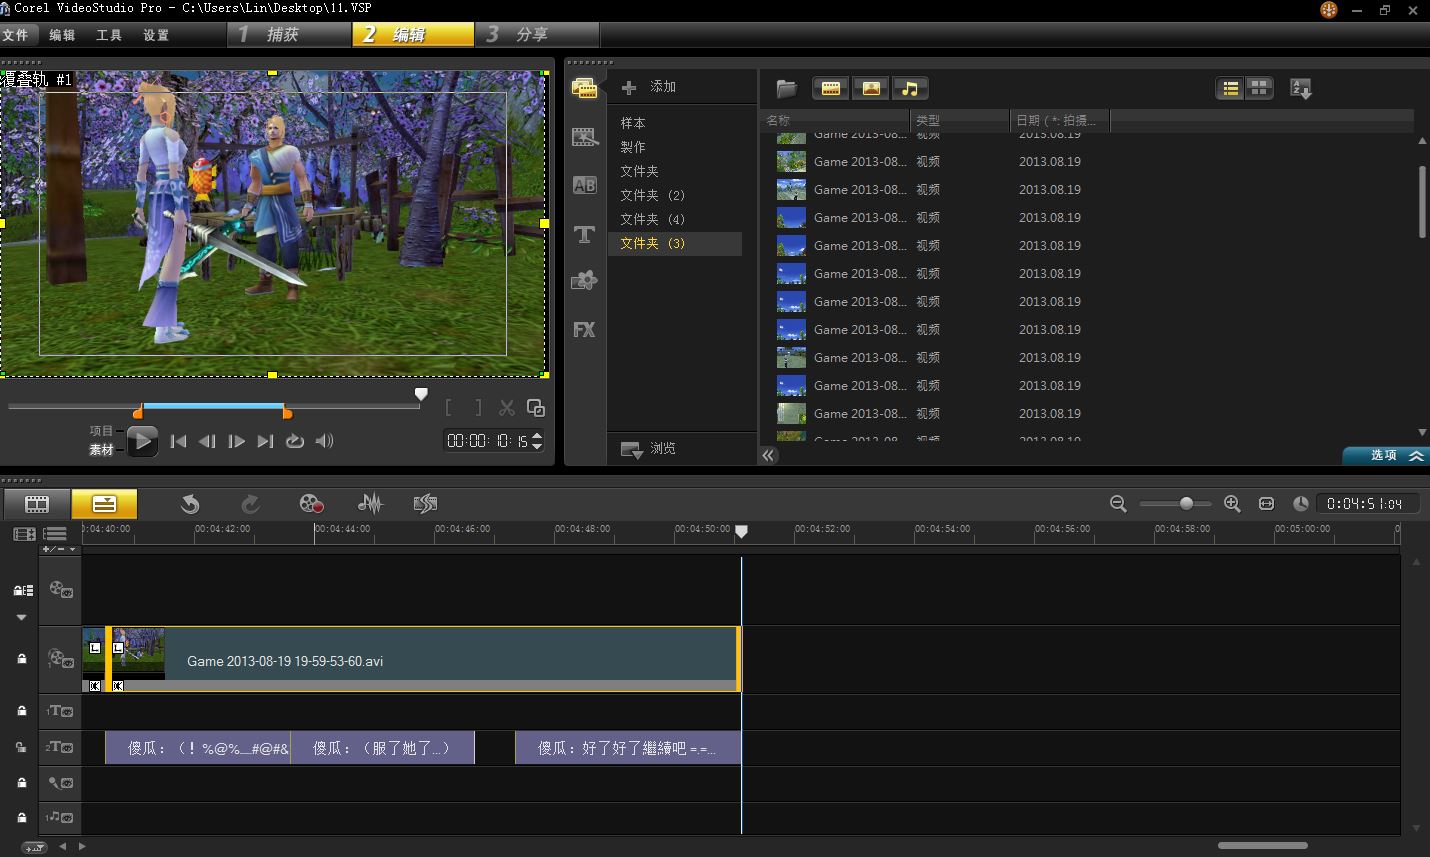Show audio files filter in library
1430x857 pixels.
coord(910,89)
